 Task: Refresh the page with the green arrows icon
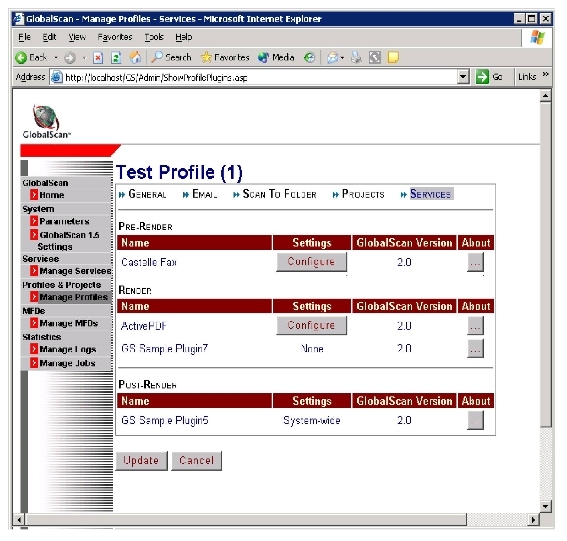tap(116, 57)
